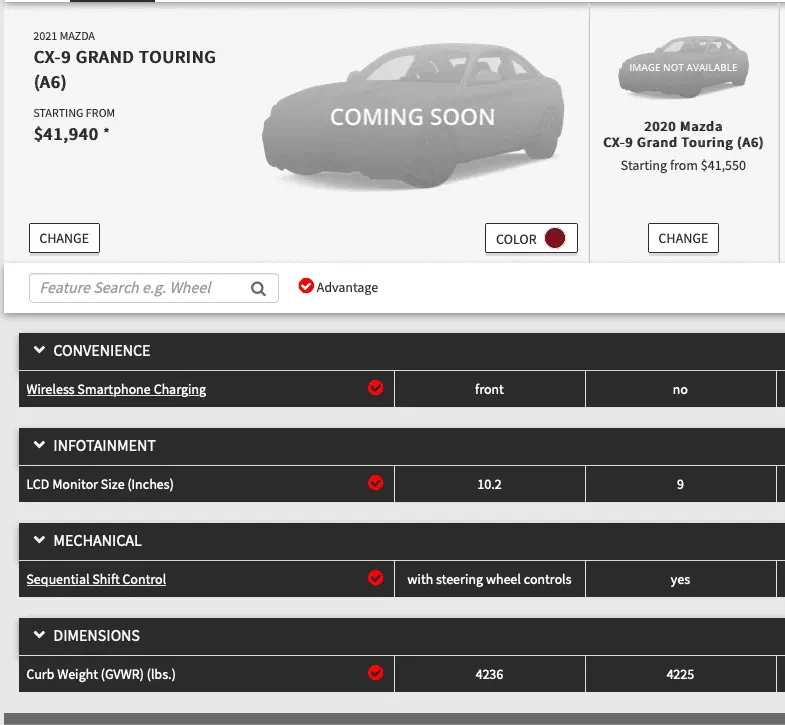Image resolution: width=785 pixels, height=725 pixels.
Task: Click the 4225 curb weight value
Action: [x=680, y=674]
